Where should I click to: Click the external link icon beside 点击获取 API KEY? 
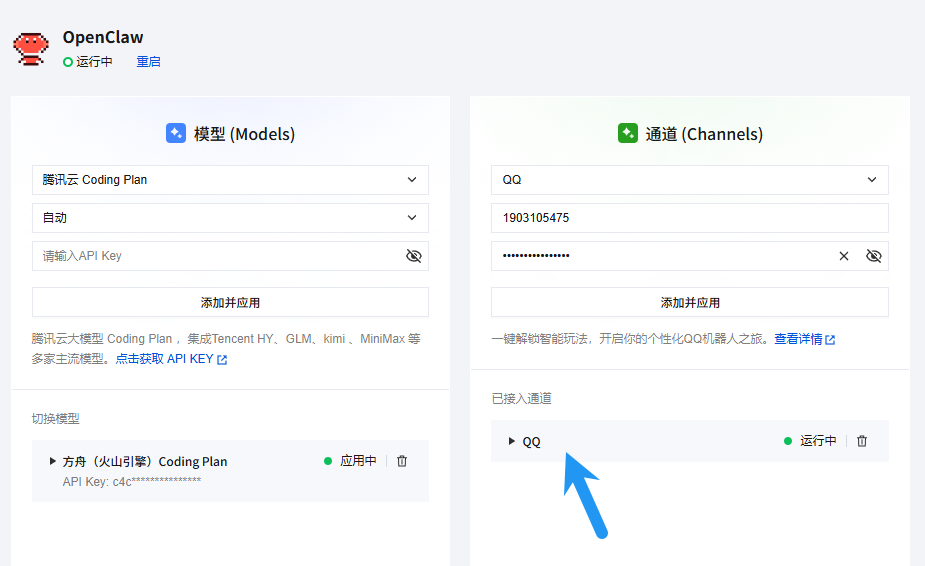click(222, 360)
